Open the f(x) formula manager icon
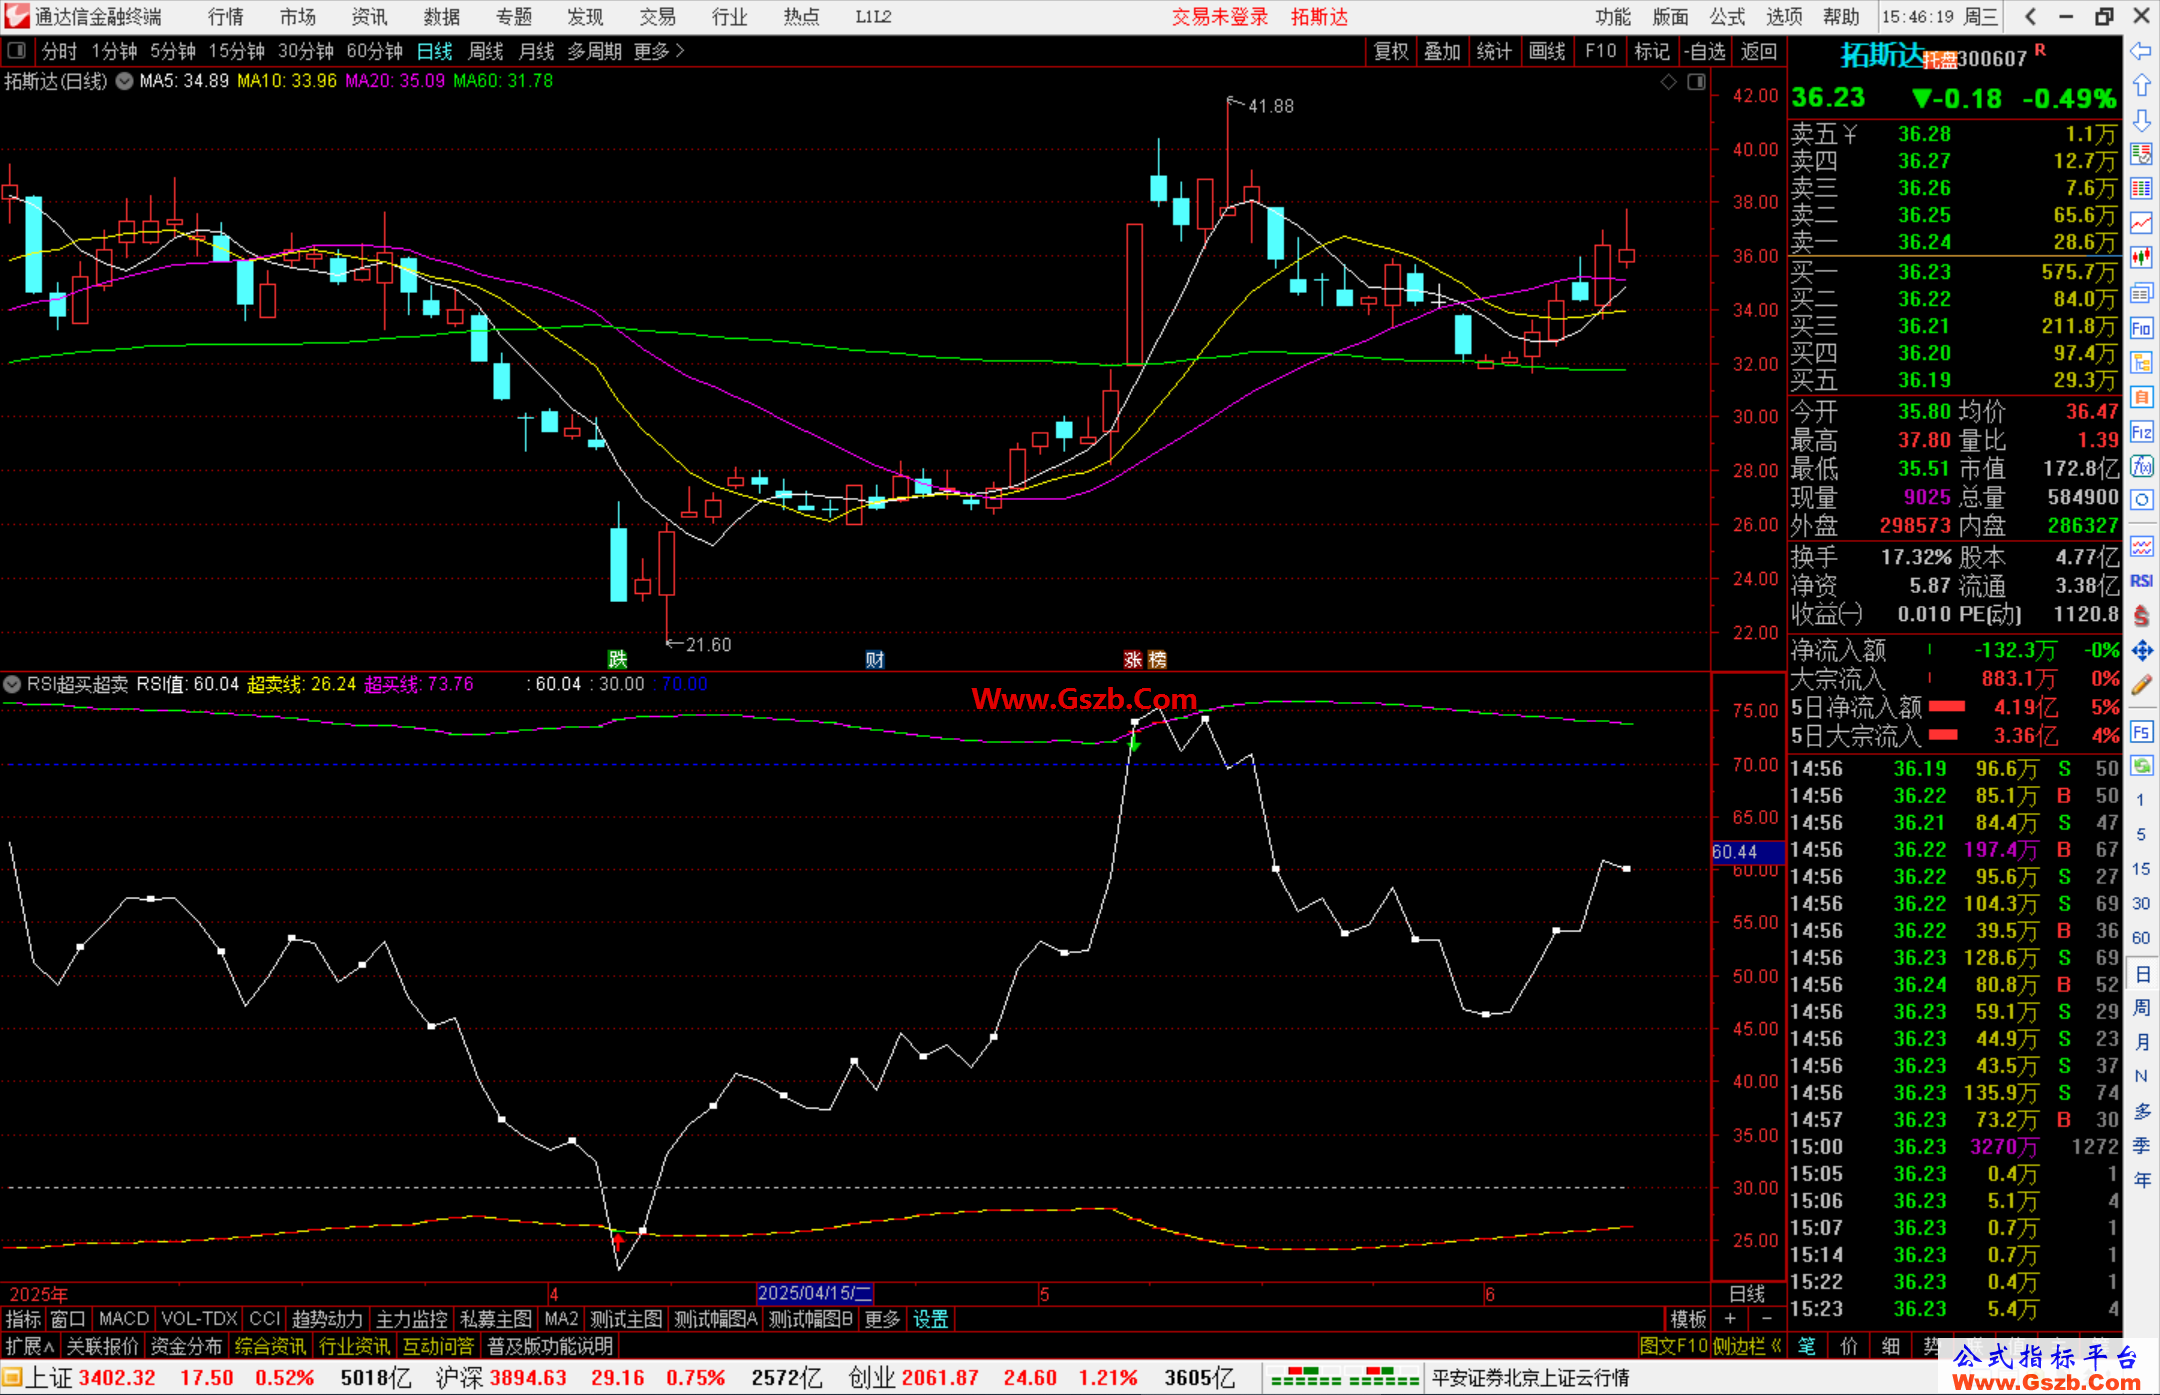Image resolution: width=2160 pixels, height=1395 pixels. pos(2141,466)
